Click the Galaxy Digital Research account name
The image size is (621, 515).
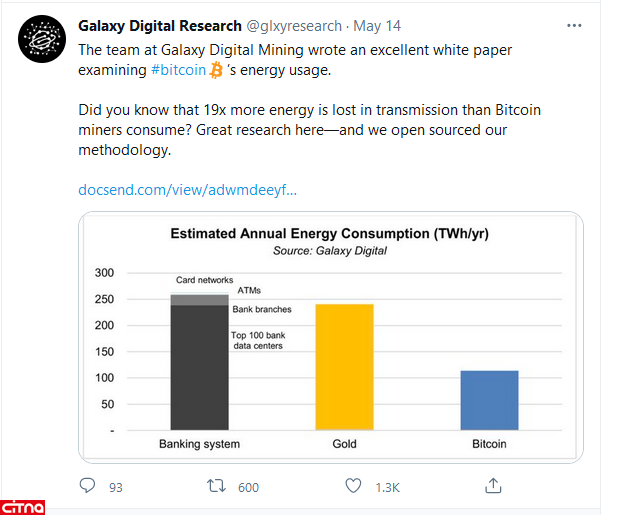click(x=159, y=25)
